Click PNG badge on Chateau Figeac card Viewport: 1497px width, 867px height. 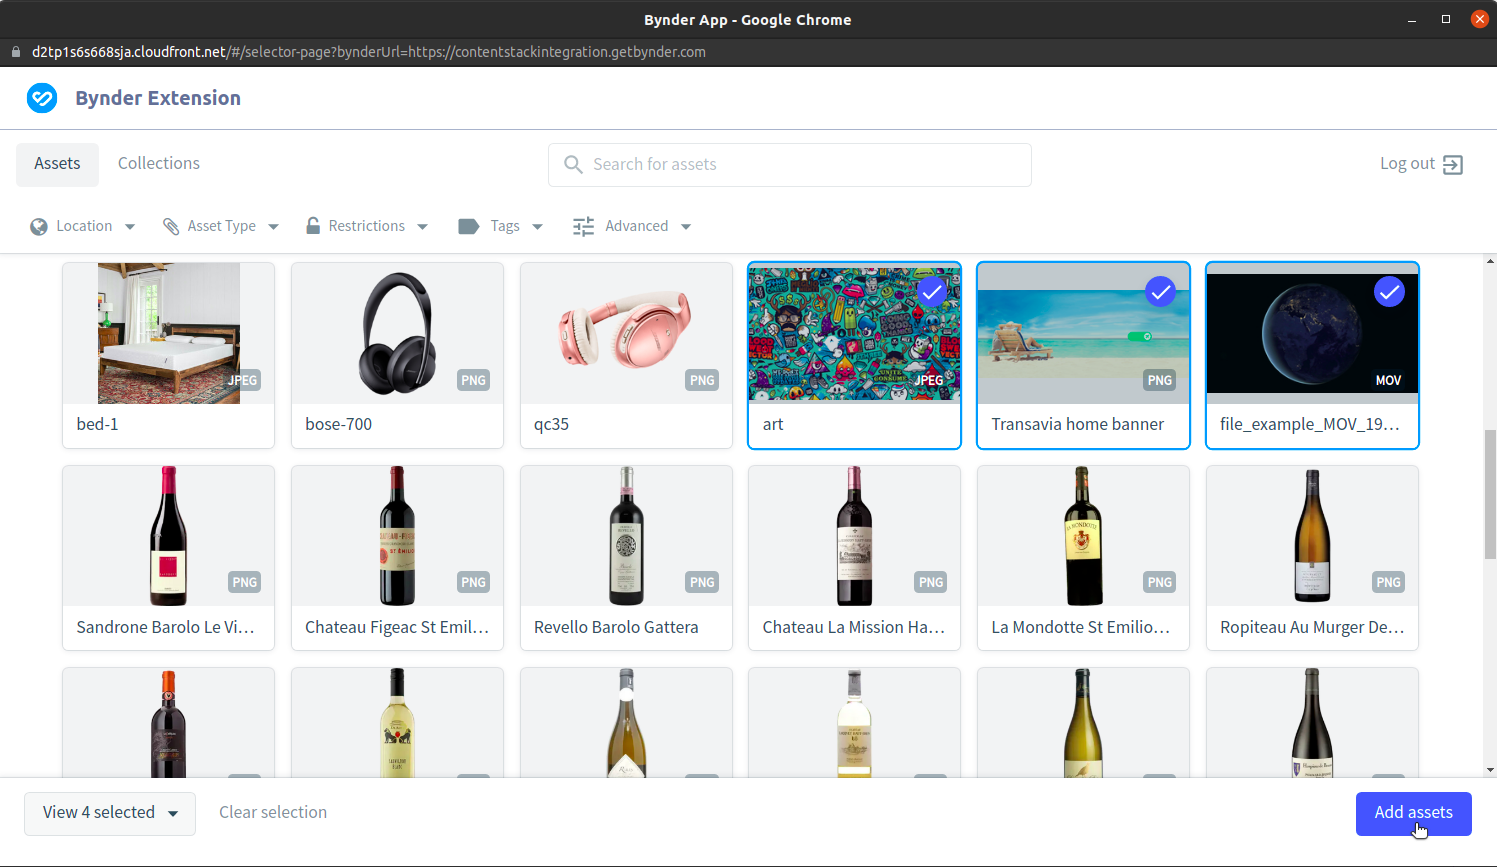click(473, 582)
